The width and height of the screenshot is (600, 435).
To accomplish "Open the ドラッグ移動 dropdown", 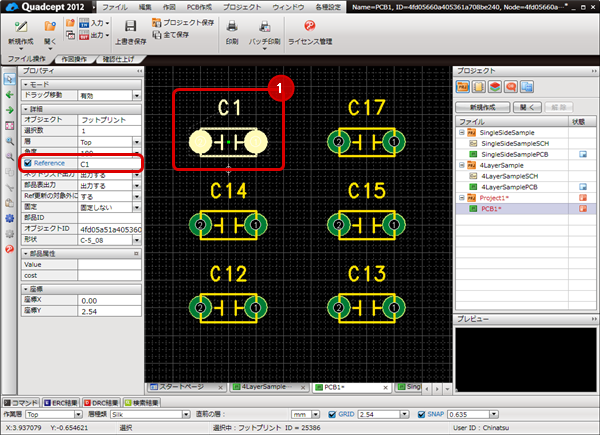I will tap(137, 96).
